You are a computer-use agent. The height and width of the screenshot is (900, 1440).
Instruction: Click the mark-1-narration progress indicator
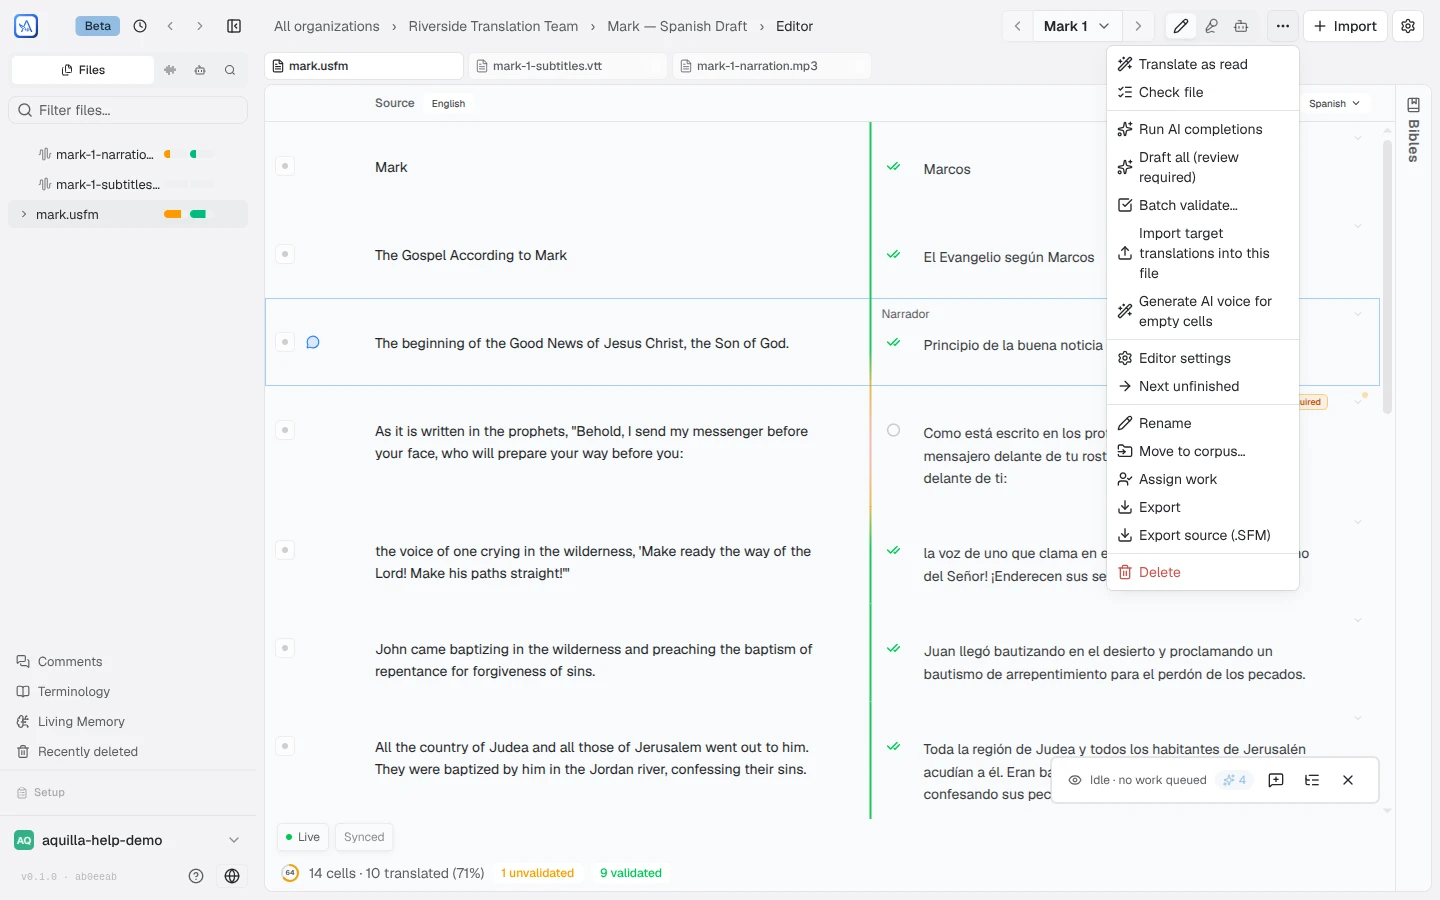coord(188,154)
